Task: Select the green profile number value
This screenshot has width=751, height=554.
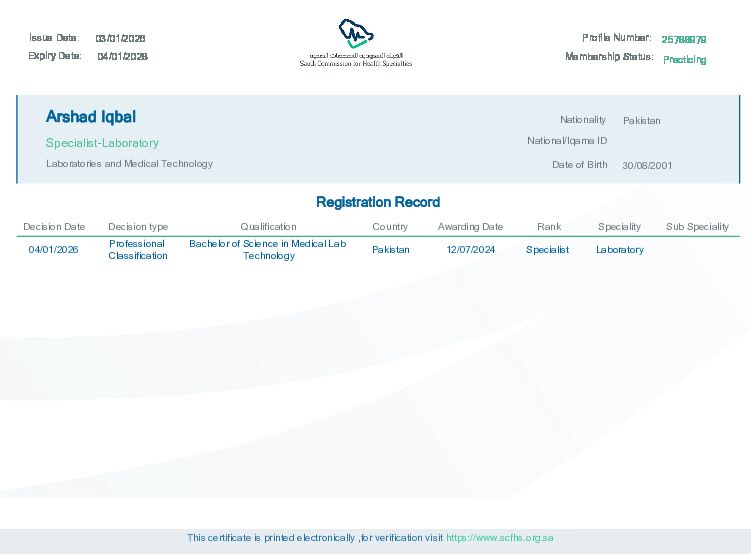Action: click(683, 40)
